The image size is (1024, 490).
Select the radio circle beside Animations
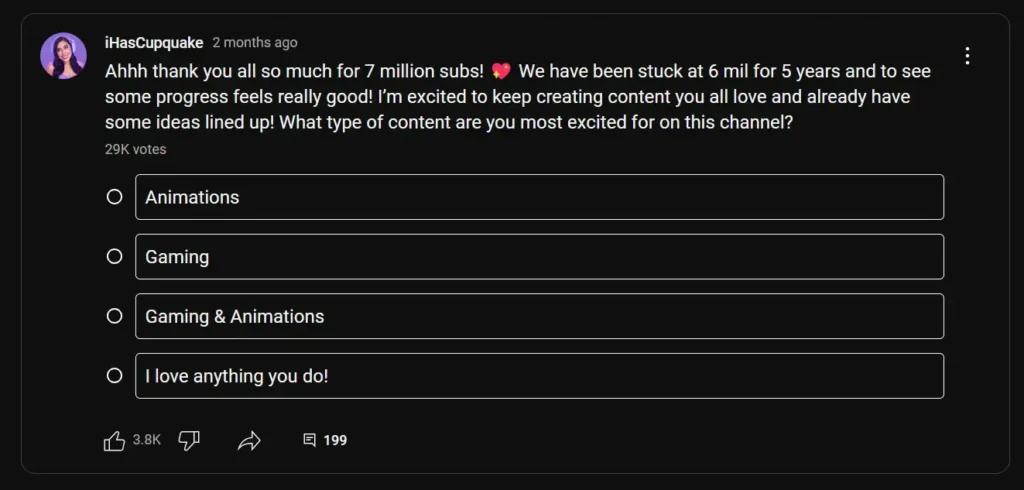115,197
